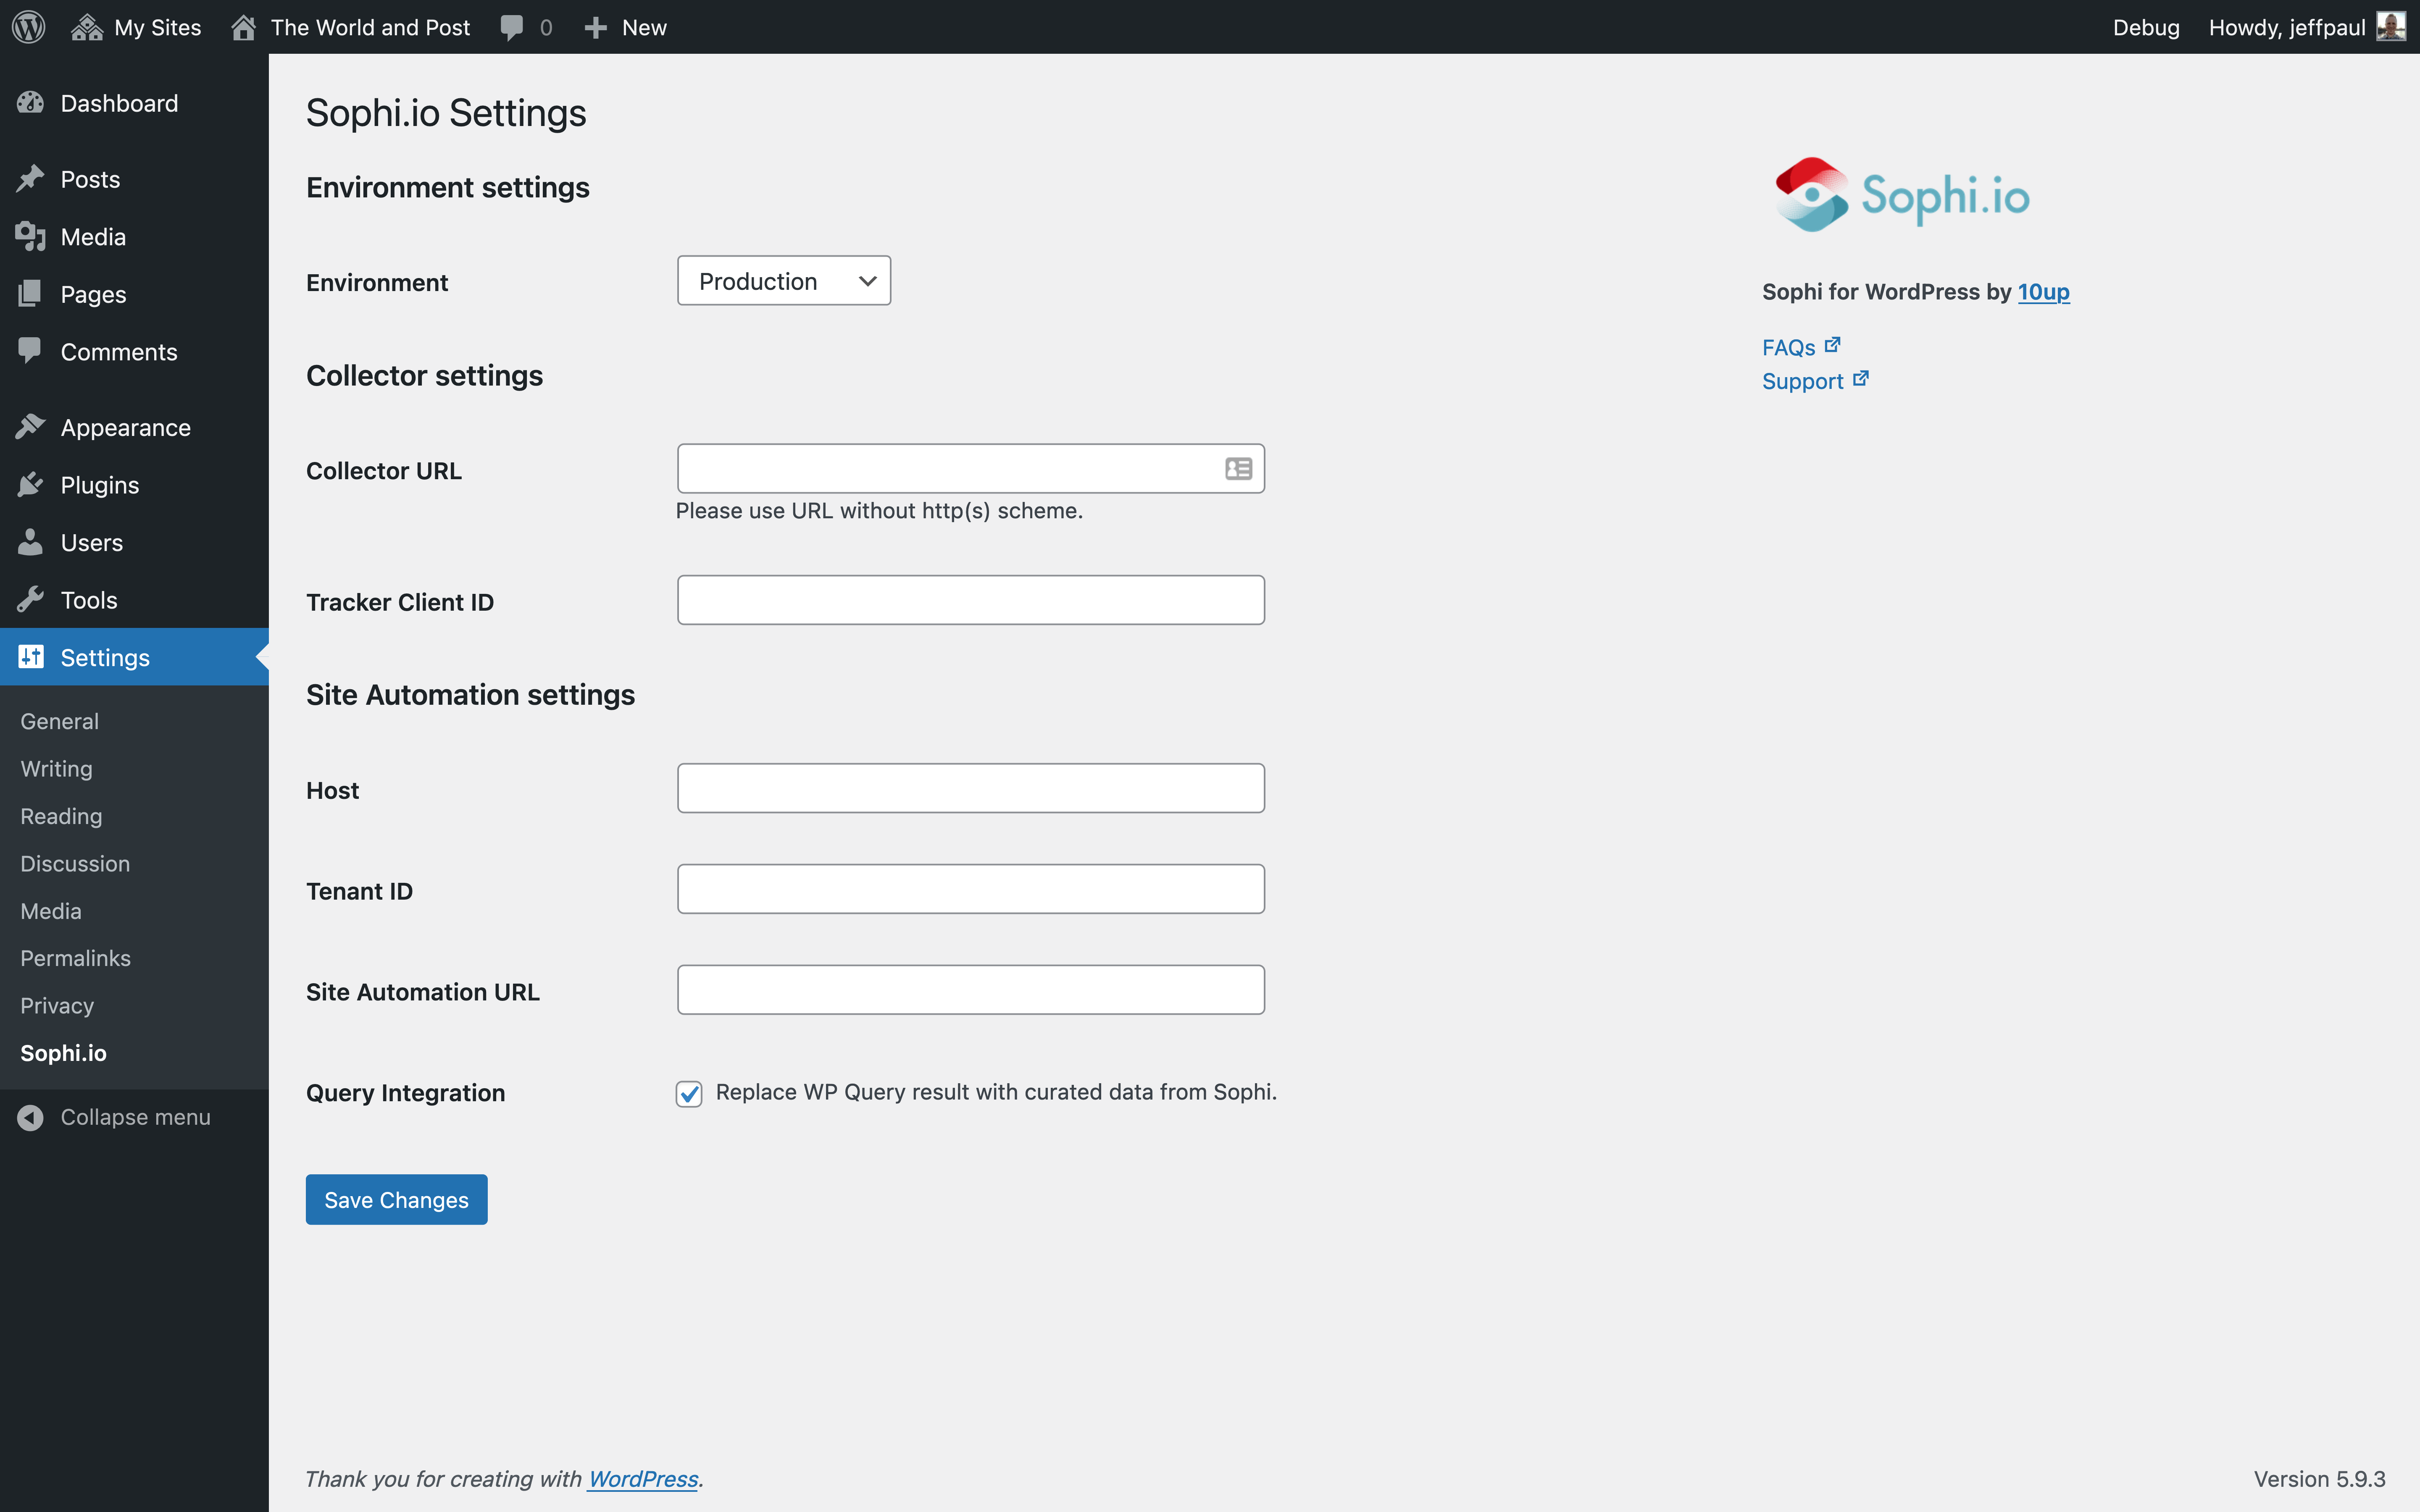This screenshot has height=1512, width=2420.
Task: Click the WordPress logo icon
Action: point(29,27)
